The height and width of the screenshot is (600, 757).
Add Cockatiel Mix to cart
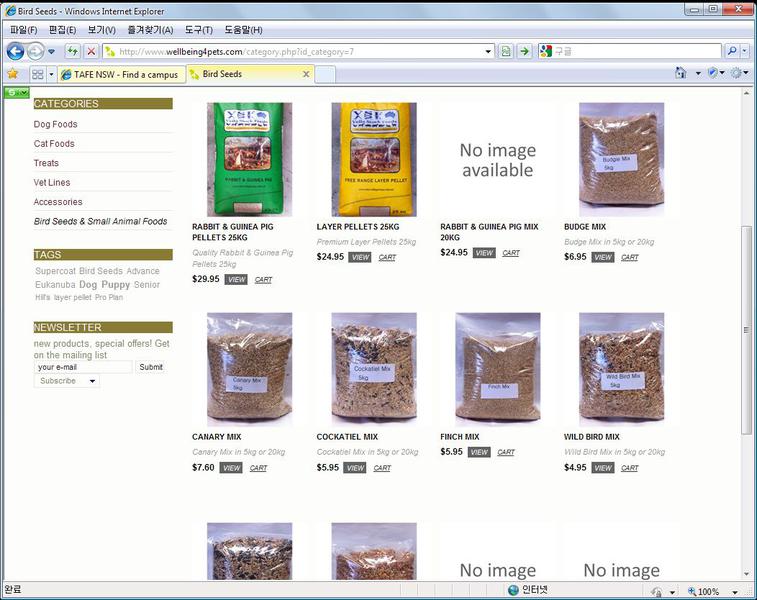382,468
